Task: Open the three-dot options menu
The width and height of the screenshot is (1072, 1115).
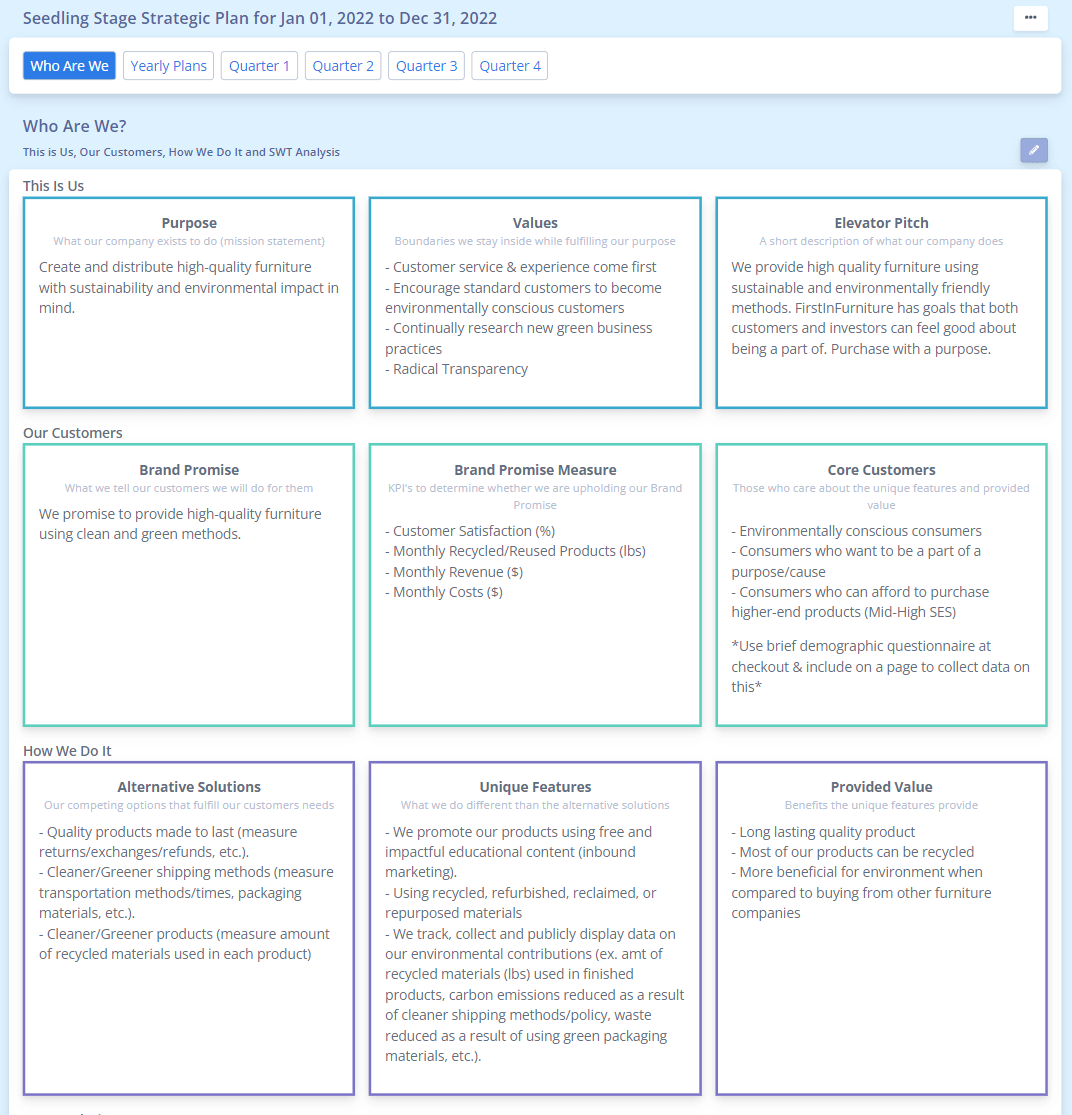Action: 1030,18
